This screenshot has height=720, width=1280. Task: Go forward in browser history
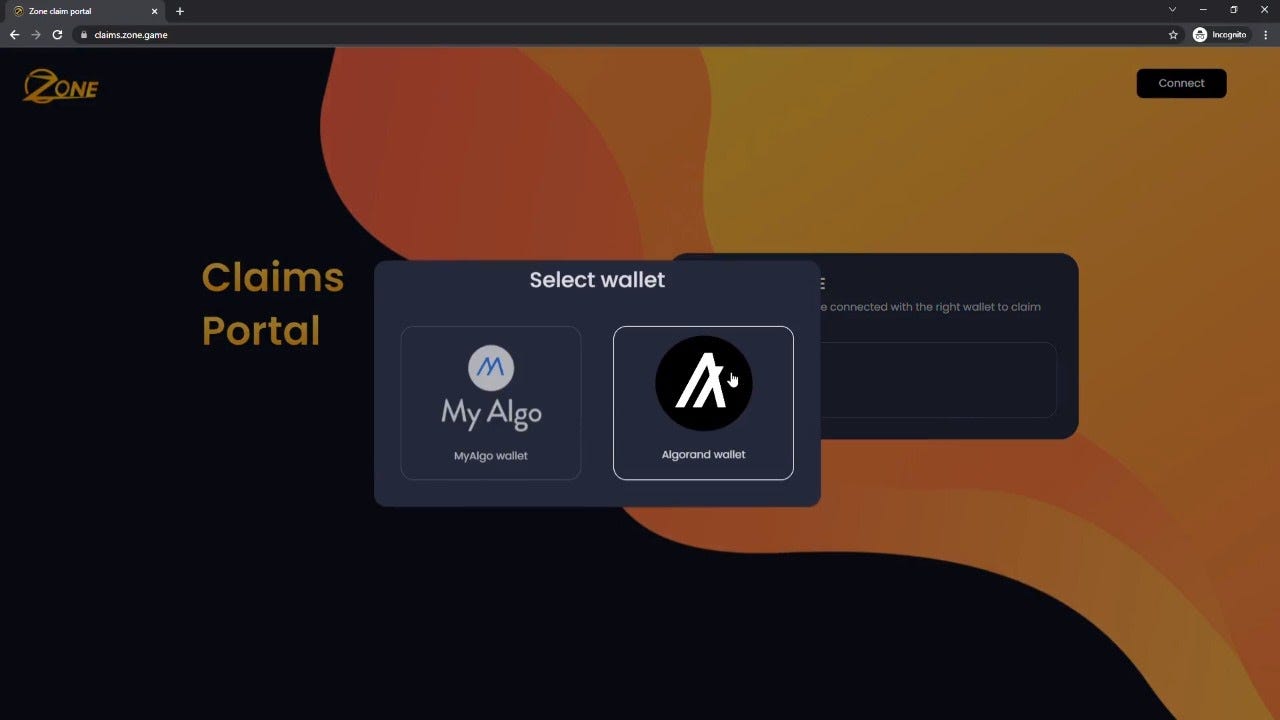pos(36,34)
